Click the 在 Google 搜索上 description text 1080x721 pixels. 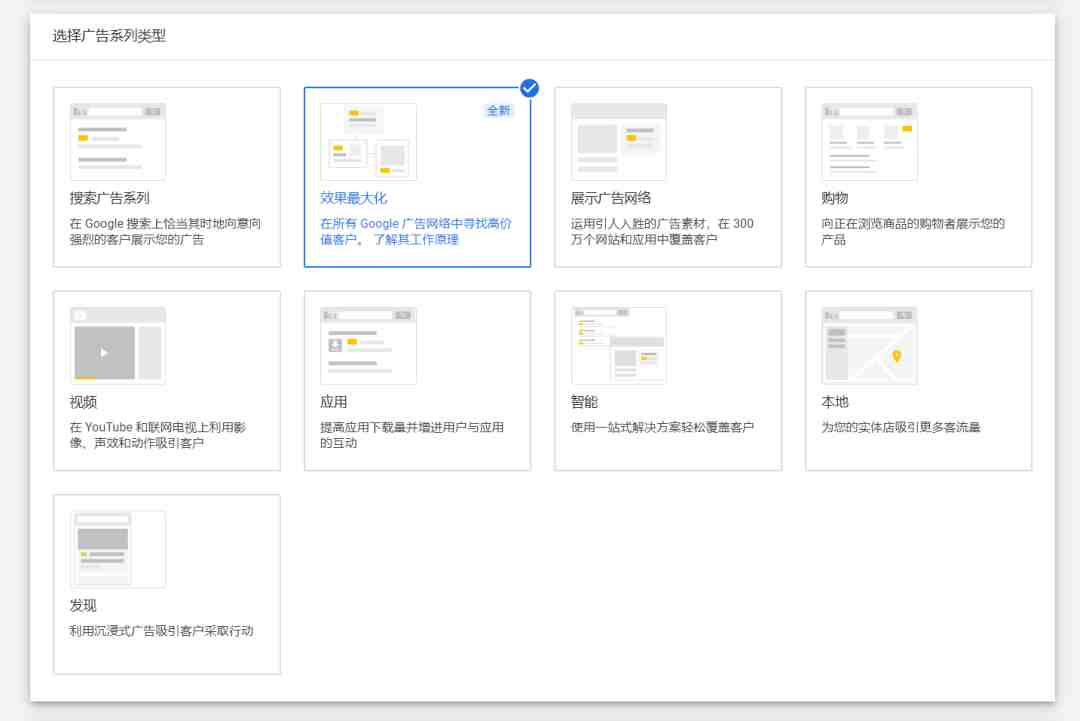tap(165, 231)
